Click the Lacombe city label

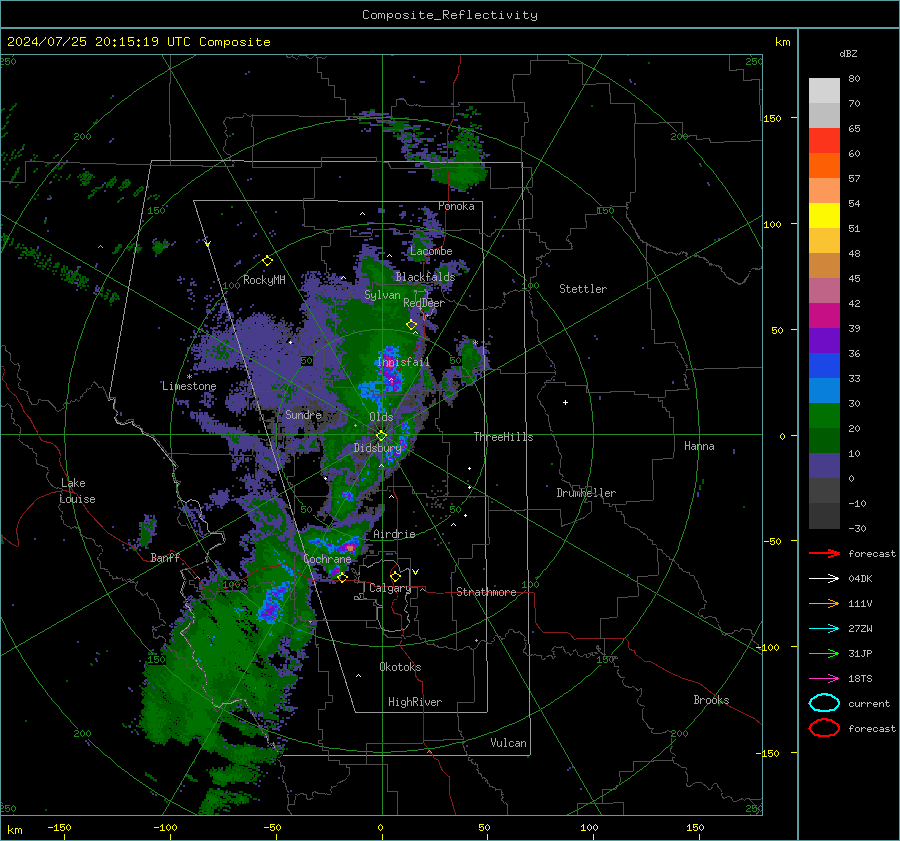click(x=431, y=251)
